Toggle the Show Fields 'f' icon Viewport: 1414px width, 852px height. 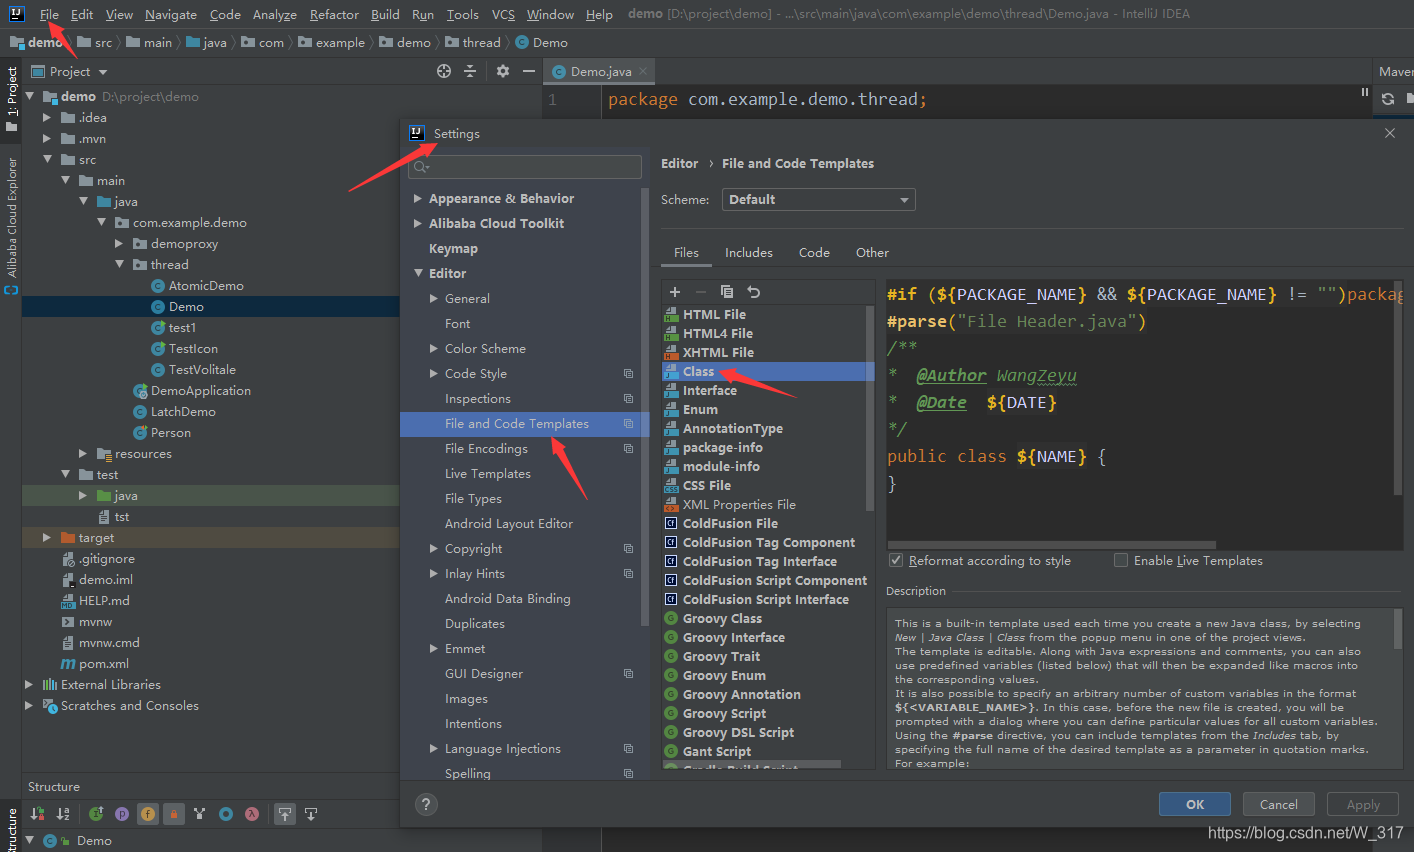[x=148, y=814]
